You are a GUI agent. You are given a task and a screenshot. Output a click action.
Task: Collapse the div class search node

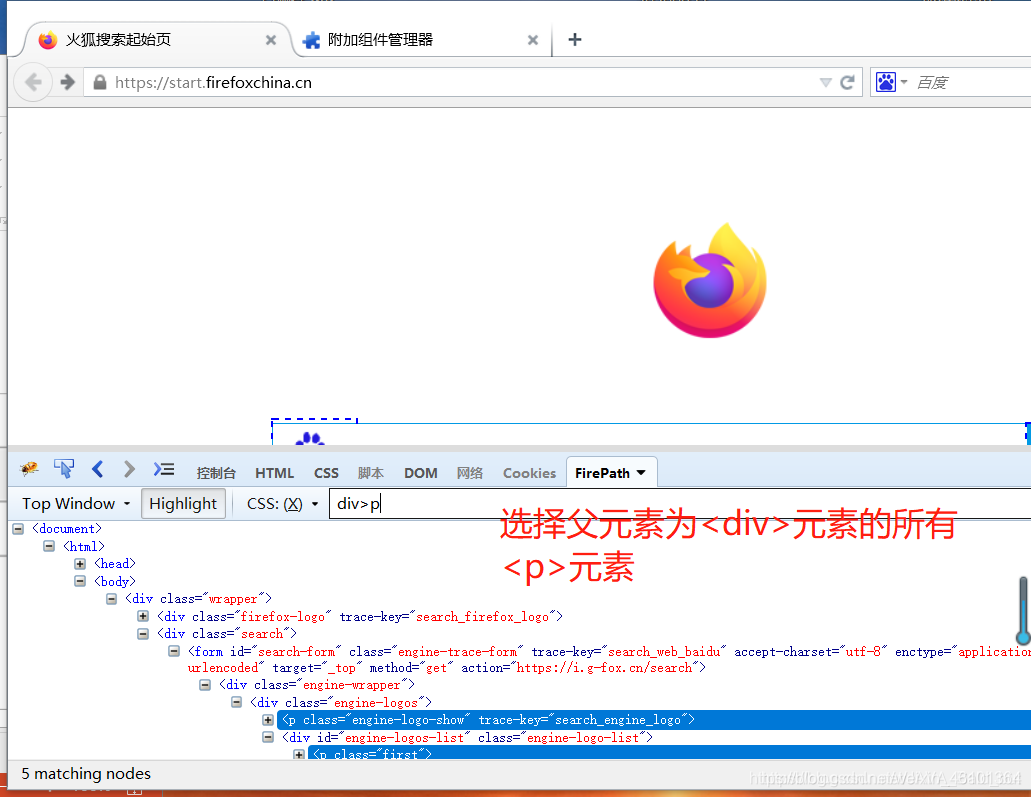coord(143,634)
